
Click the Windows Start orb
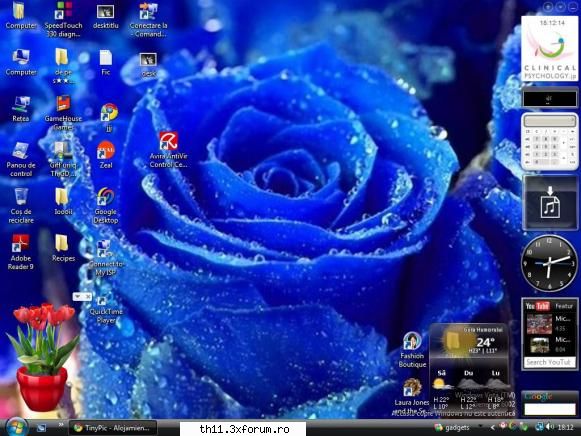pyautogui.click(x=16, y=427)
